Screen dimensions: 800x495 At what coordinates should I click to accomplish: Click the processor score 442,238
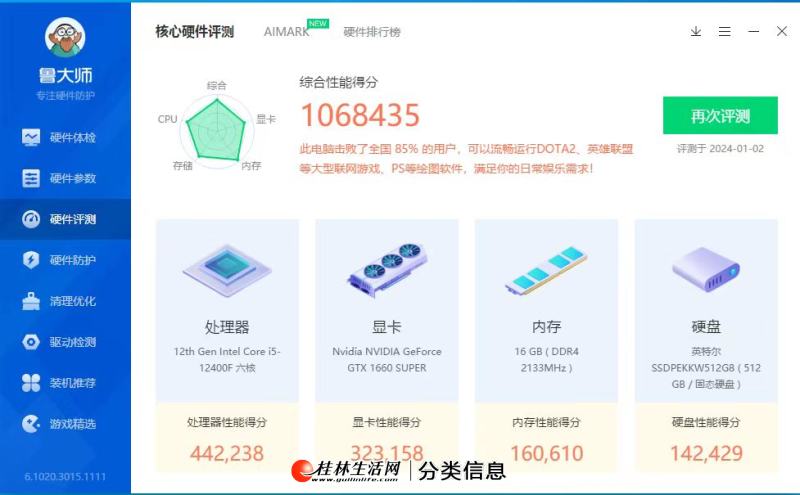click(x=227, y=453)
